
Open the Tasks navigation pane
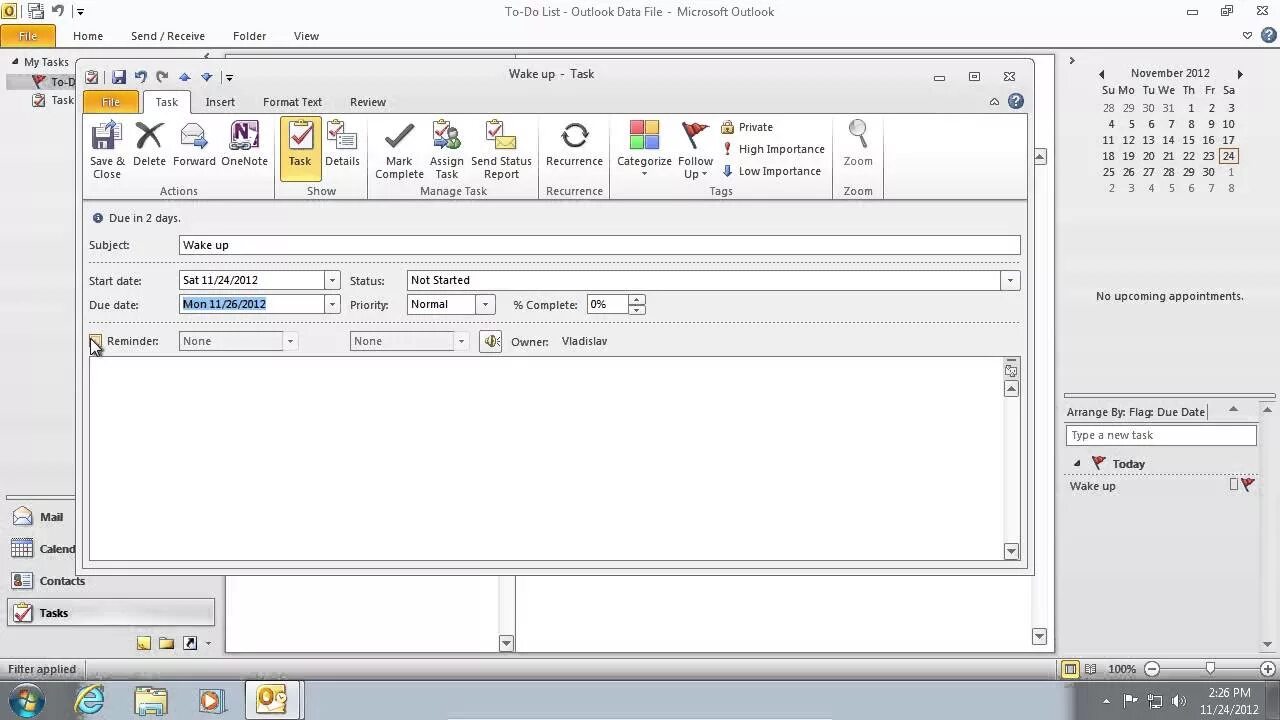click(x=110, y=613)
